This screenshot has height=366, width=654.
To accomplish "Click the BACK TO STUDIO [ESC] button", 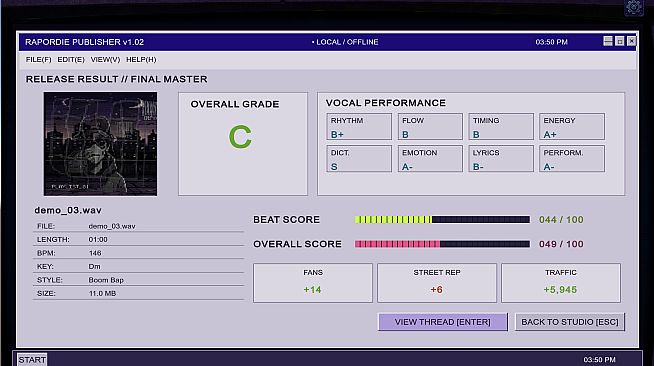I will coord(570,322).
